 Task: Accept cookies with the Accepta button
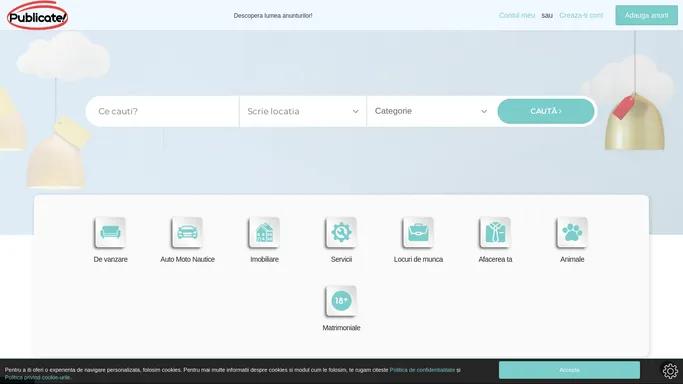569,370
